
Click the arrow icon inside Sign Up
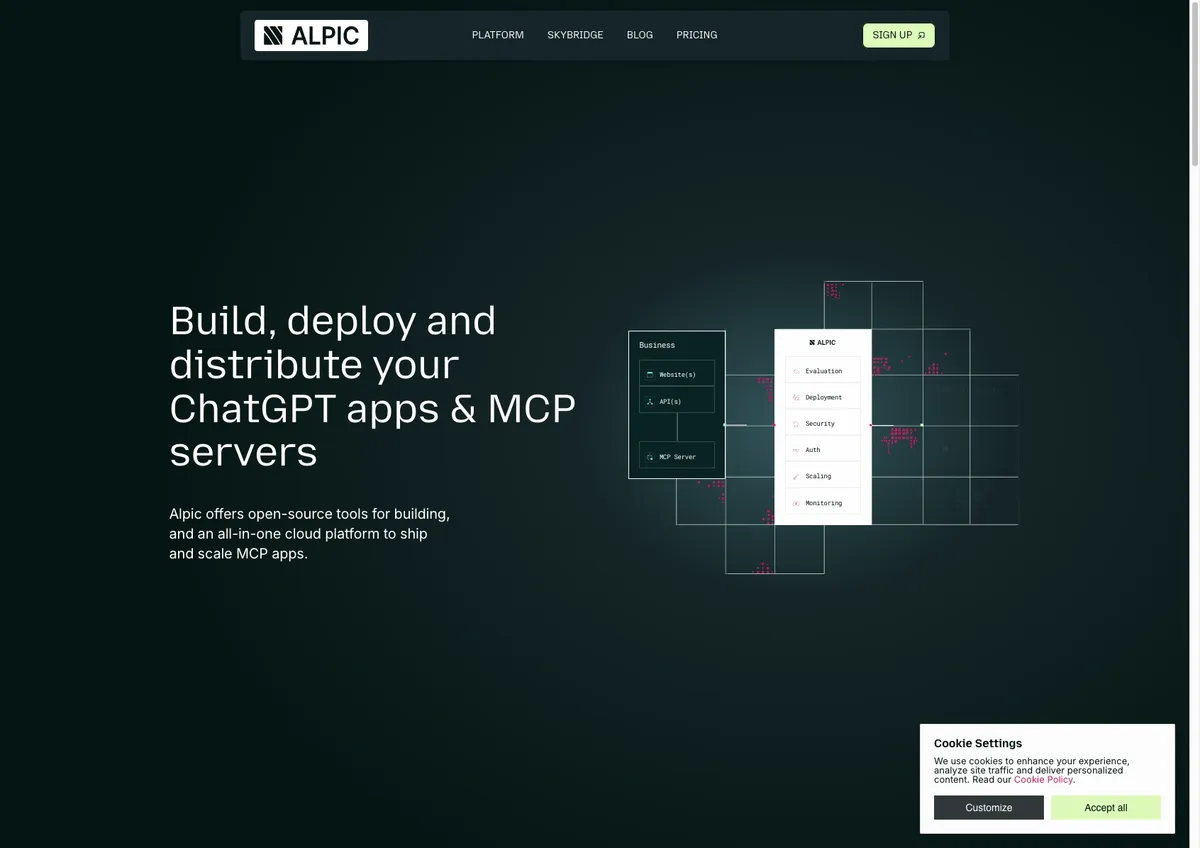[x=921, y=35]
